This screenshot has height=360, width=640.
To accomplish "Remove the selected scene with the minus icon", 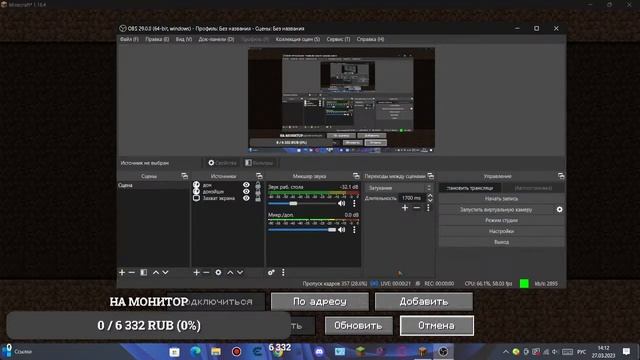I will [131, 272].
